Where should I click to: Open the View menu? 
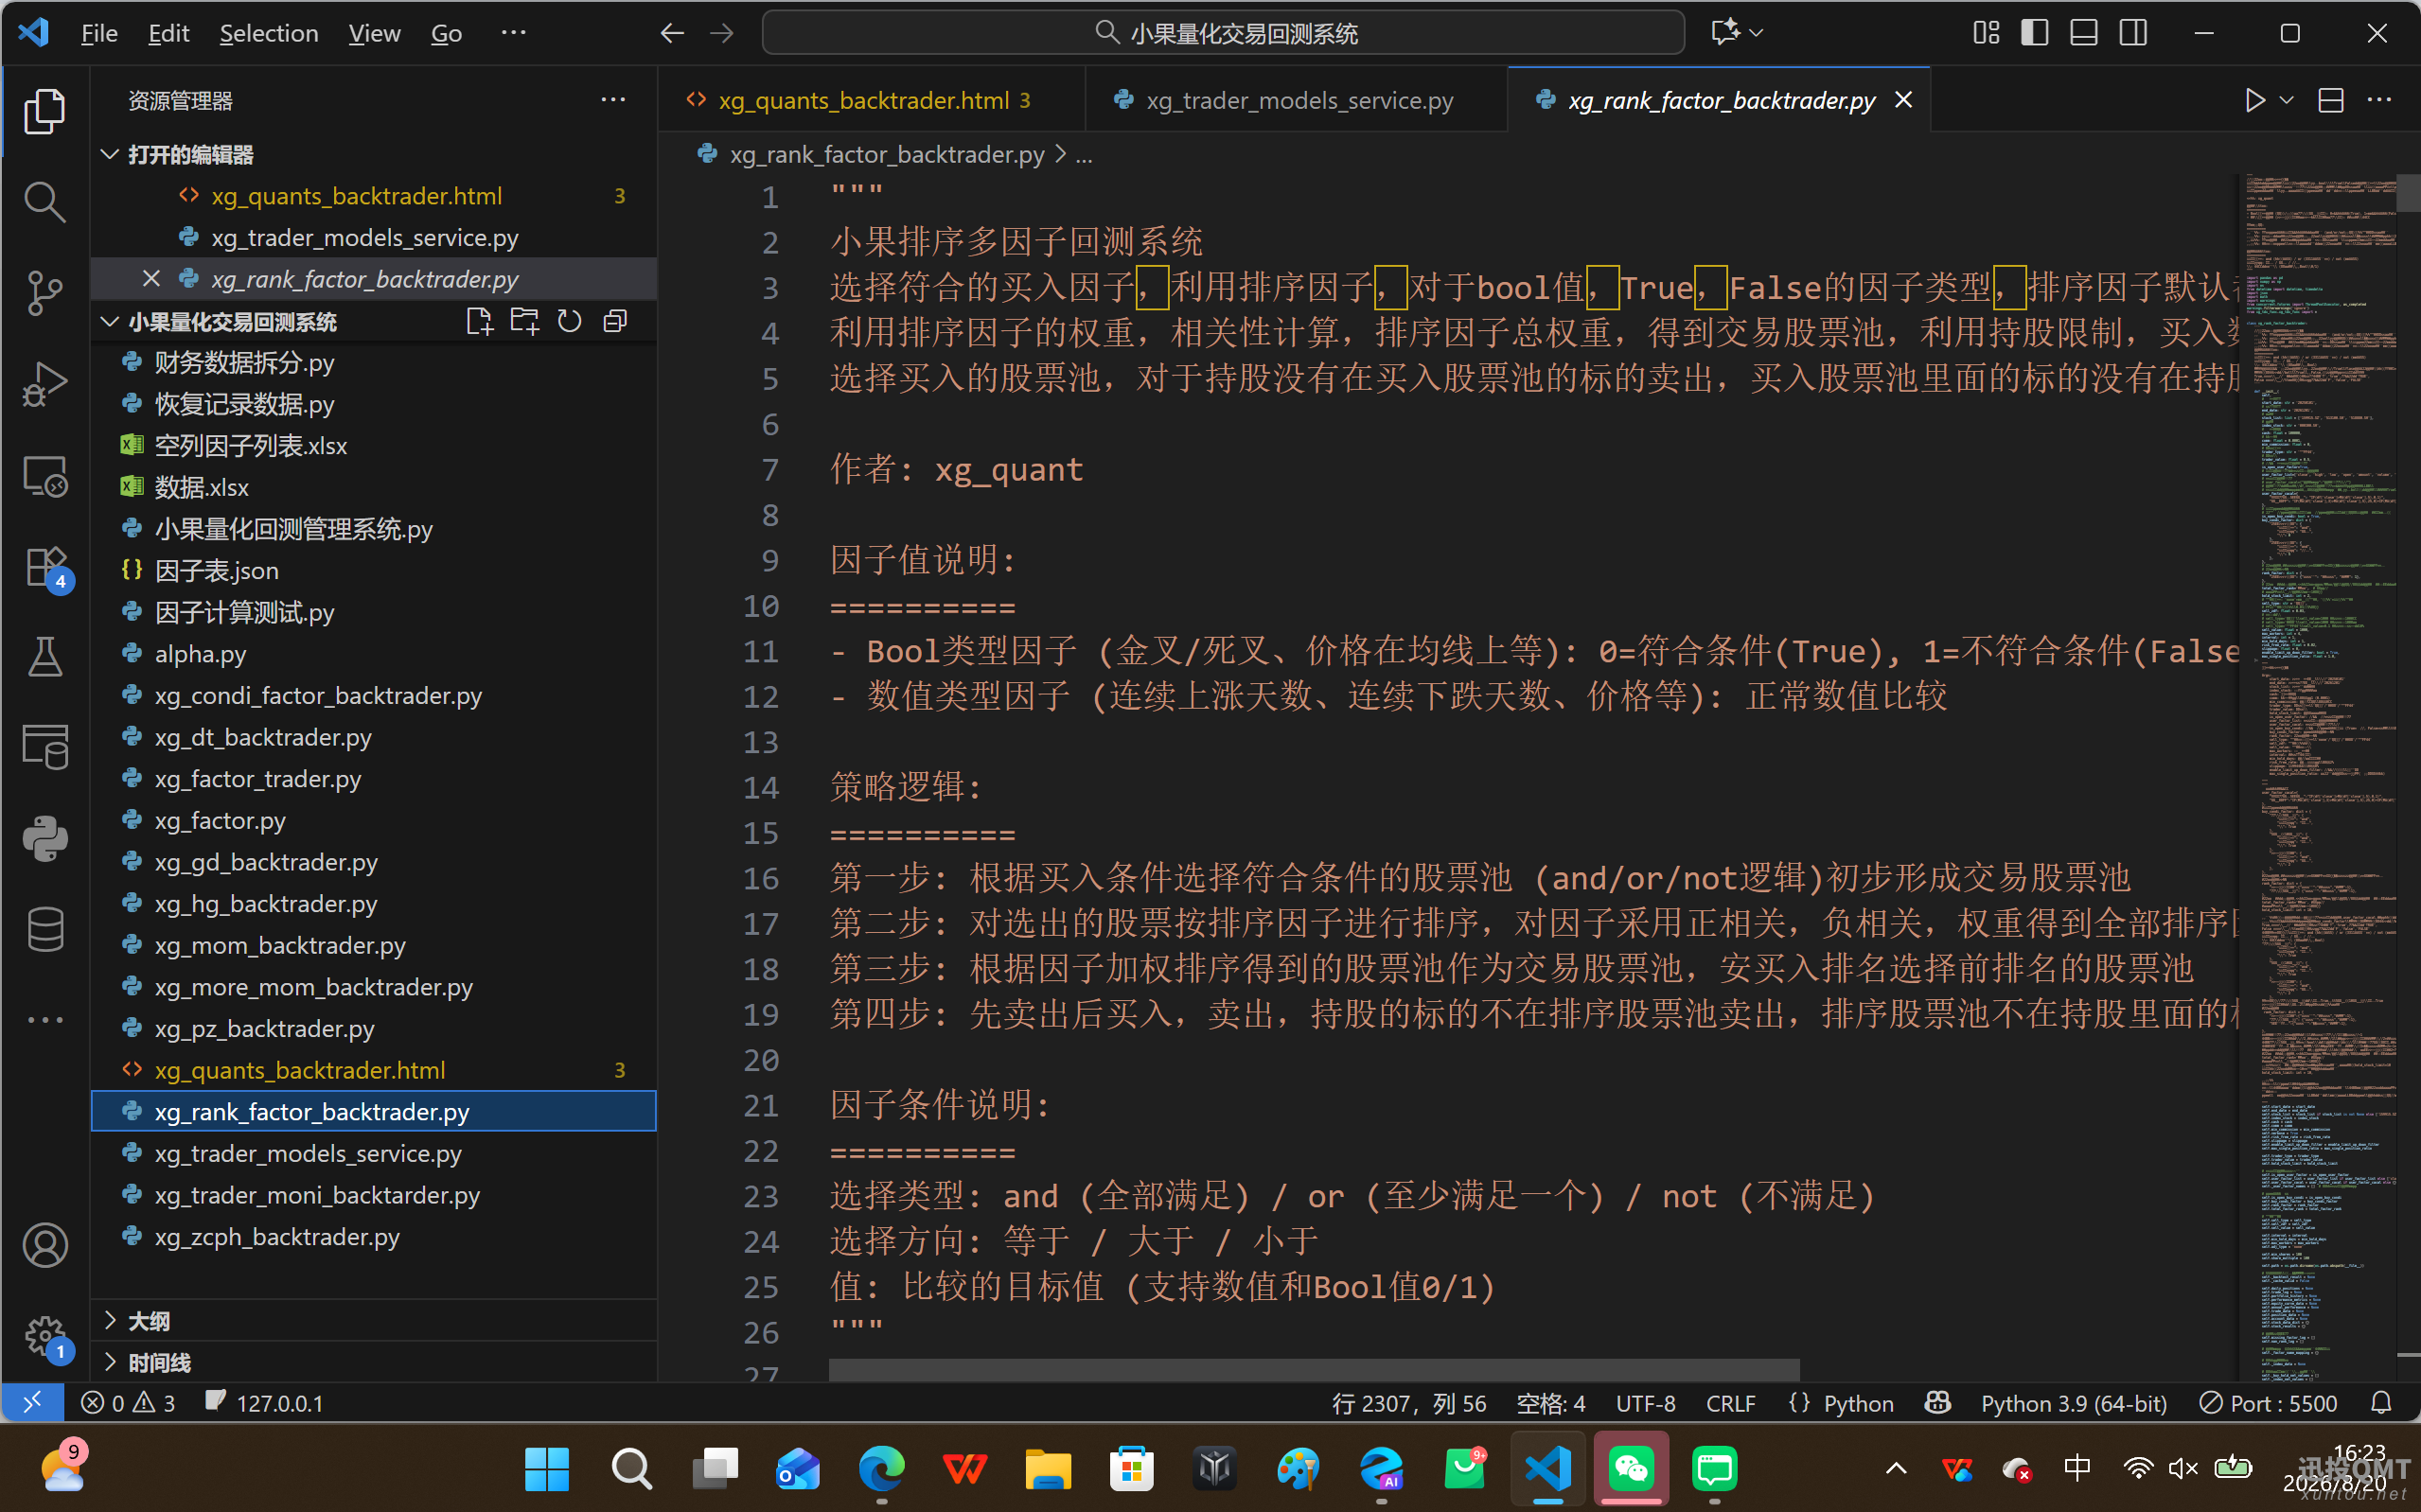pyautogui.click(x=374, y=33)
